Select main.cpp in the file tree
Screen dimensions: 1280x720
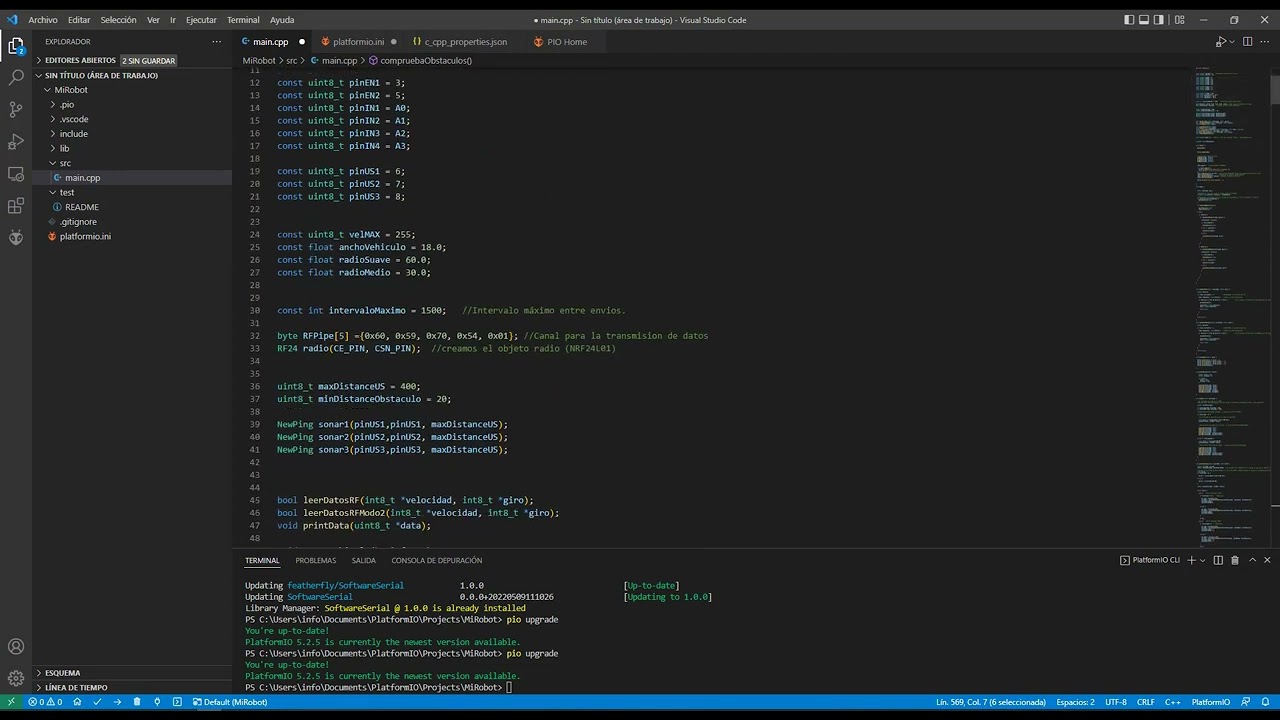(132, 178)
